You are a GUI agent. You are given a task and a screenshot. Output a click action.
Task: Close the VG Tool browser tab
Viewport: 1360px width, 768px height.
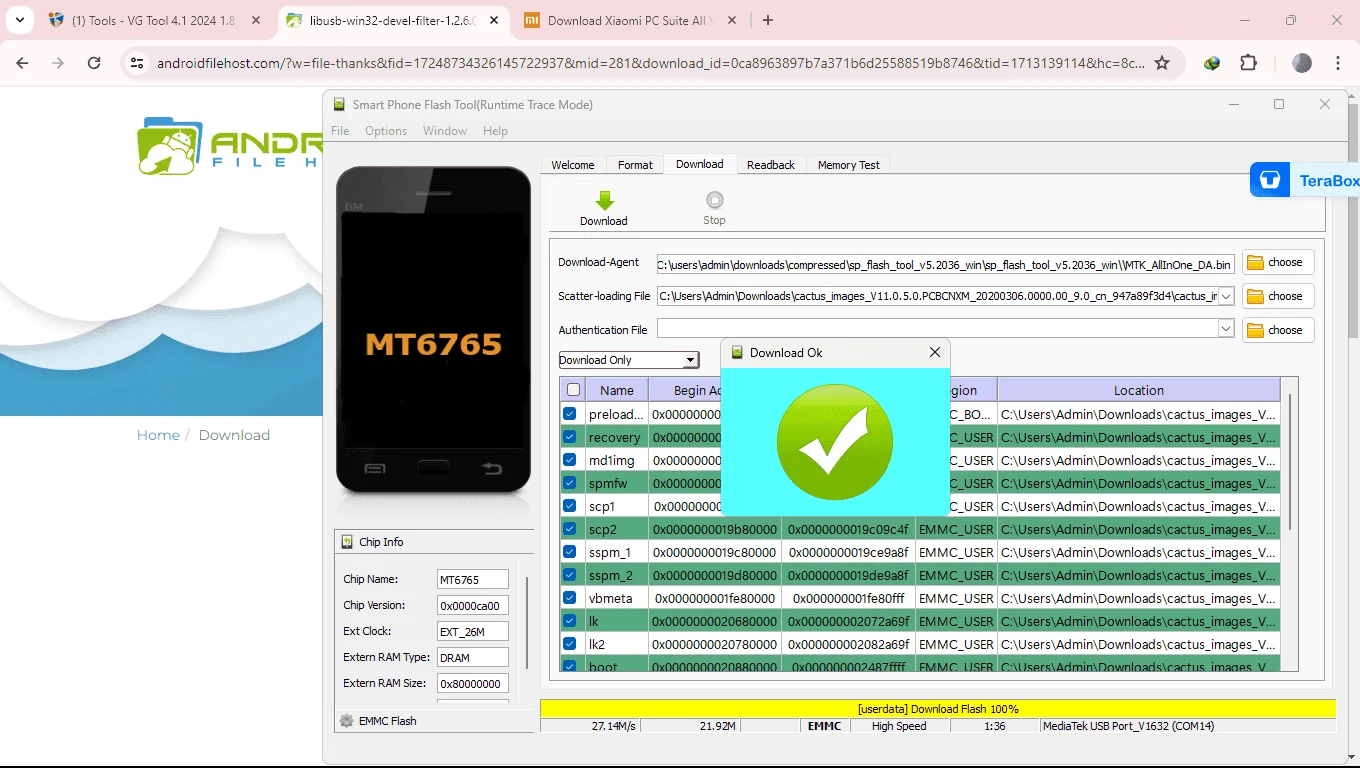click(x=255, y=20)
